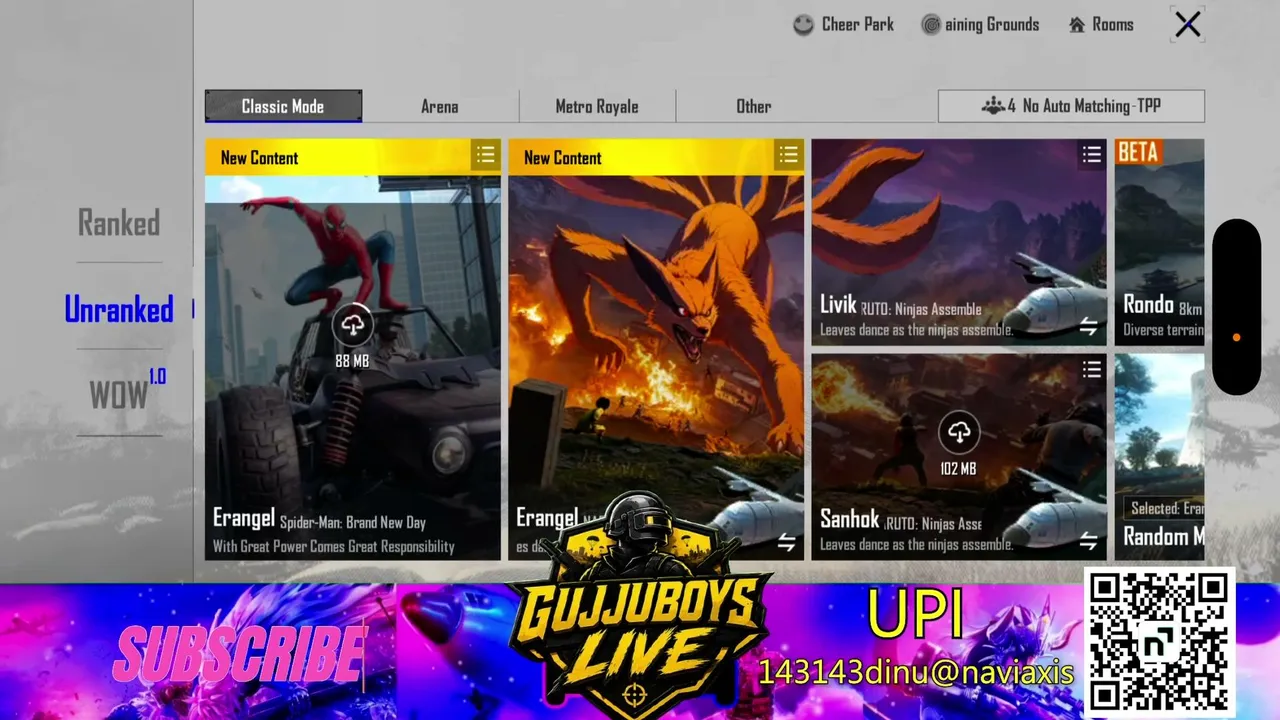Image resolution: width=1280 pixels, height=720 pixels.
Task: Open Cheer Park from the top bar
Action: (843, 25)
